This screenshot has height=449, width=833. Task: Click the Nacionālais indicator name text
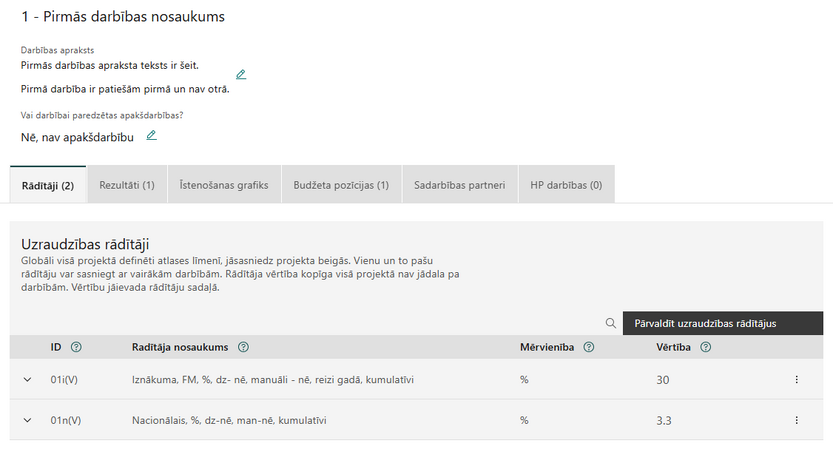pos(229,420)
